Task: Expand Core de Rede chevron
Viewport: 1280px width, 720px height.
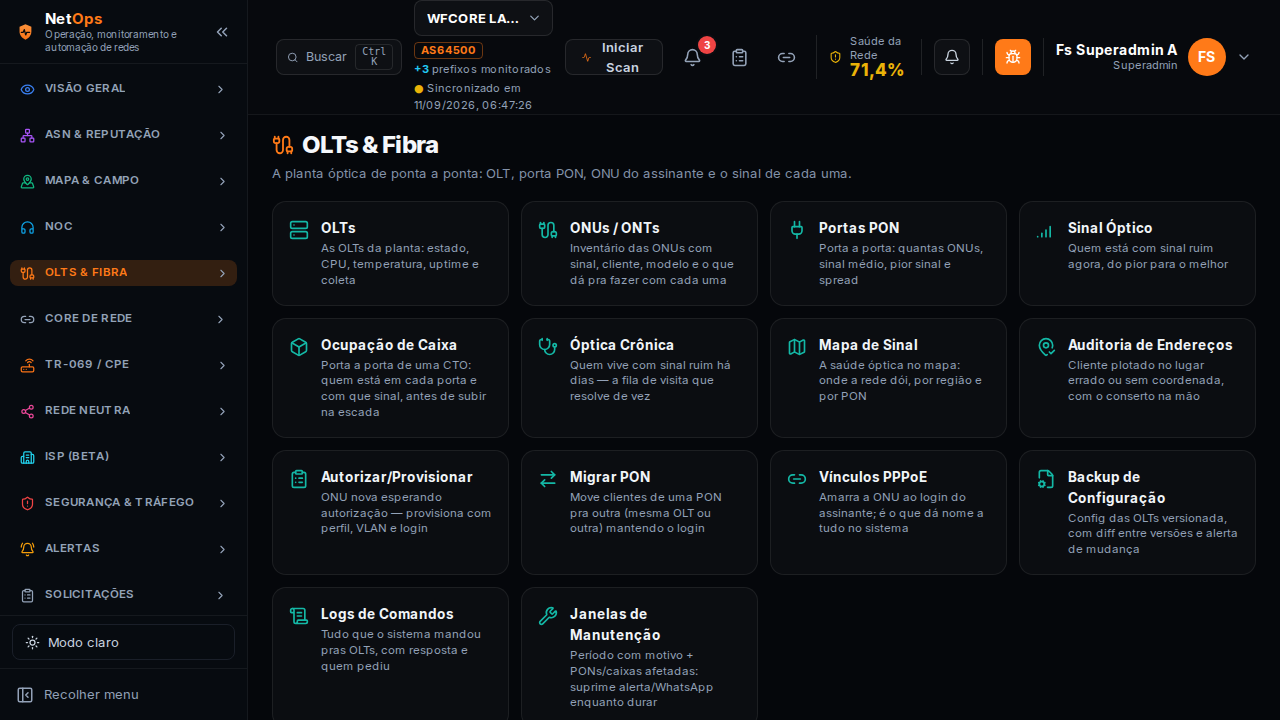Action: pyautogui.click(x=221, y=319)
